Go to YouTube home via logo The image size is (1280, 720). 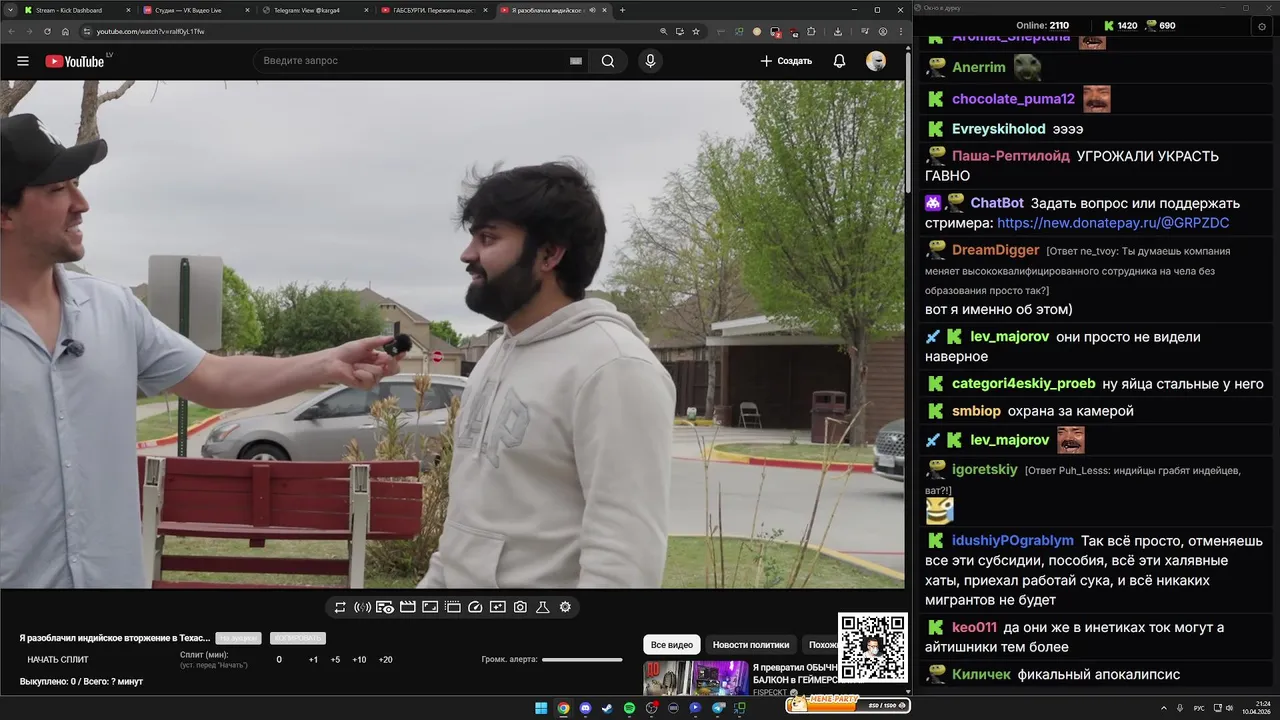(x=75, y=61)
